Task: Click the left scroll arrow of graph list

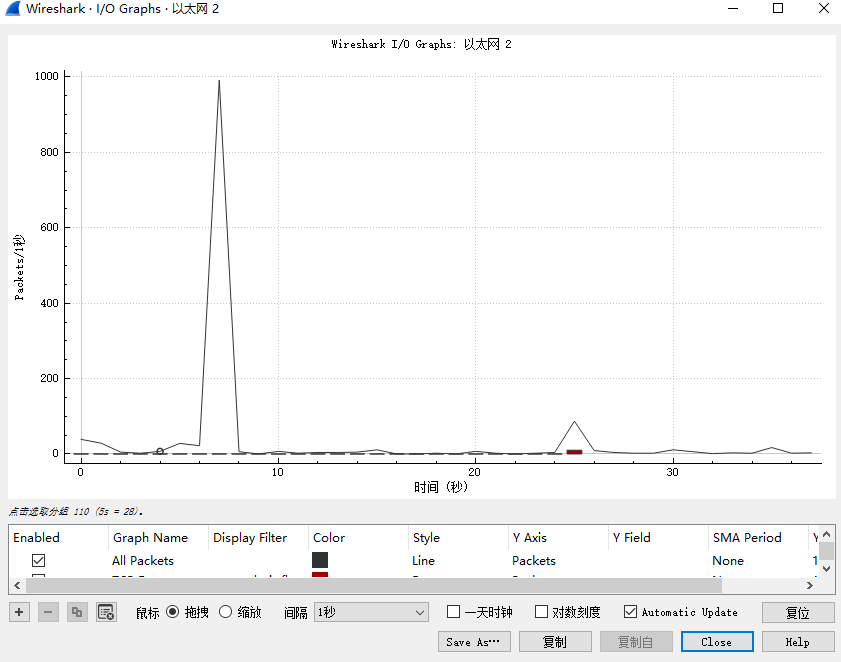Action: tap(17, 585)
